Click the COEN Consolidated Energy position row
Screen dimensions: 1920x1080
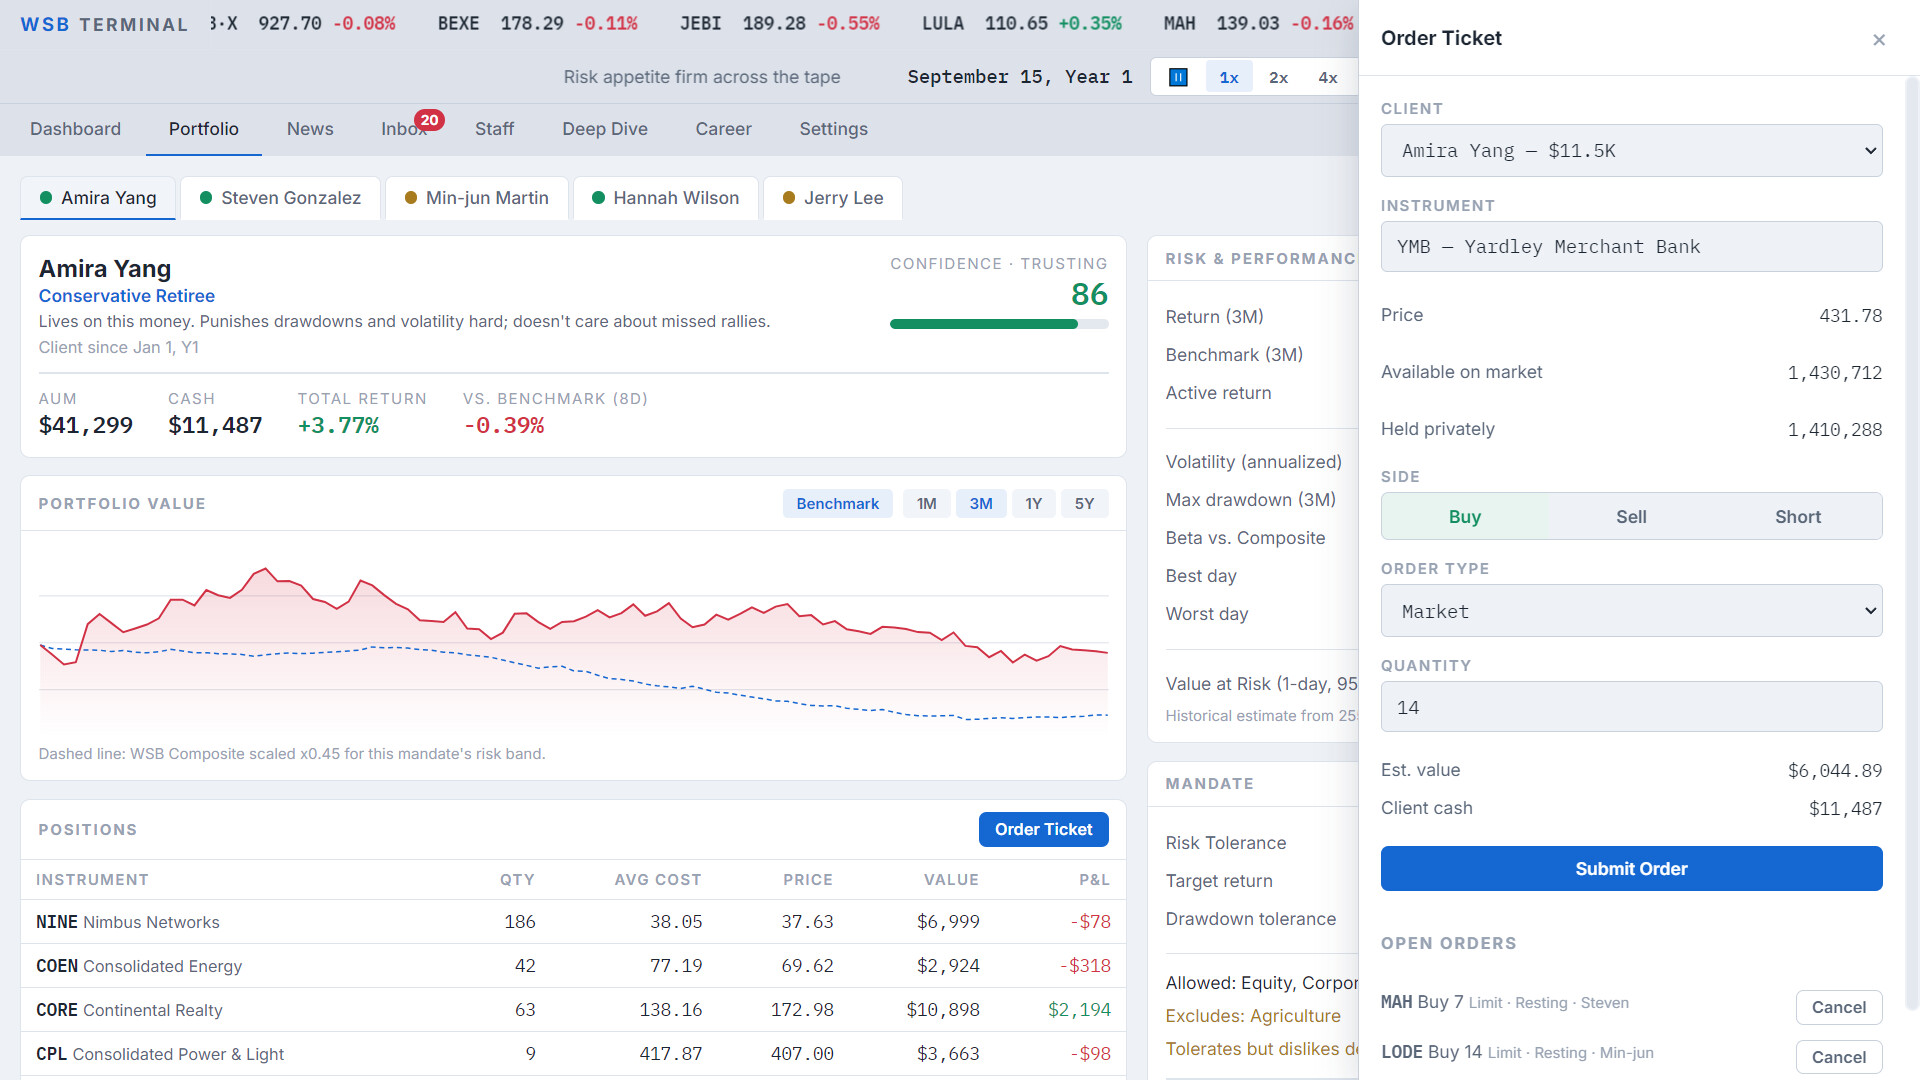(573, 966)
